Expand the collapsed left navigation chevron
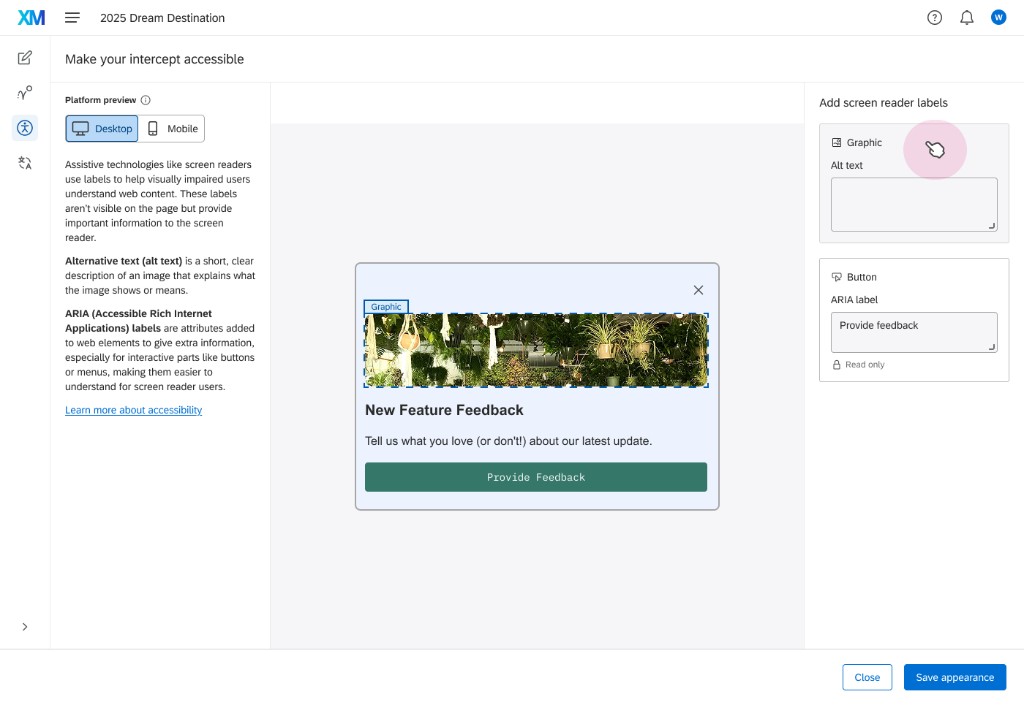Image resolution: width=1024 pixels, height=705 pixels. (x=24, y=626)
